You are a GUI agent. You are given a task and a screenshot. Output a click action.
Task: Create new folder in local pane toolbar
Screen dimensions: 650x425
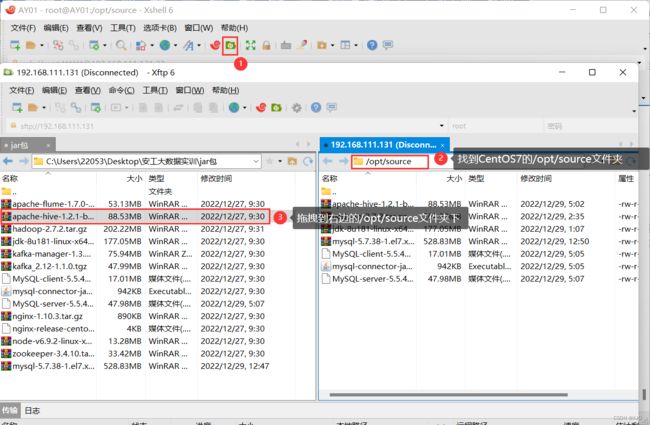(293, 161)
